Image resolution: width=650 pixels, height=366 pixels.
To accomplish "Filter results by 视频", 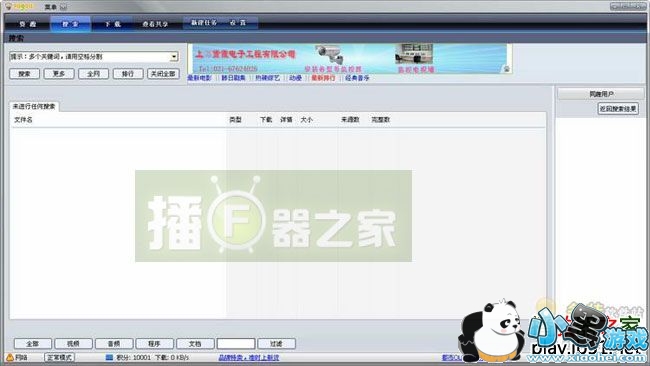I will coord(73,344).
